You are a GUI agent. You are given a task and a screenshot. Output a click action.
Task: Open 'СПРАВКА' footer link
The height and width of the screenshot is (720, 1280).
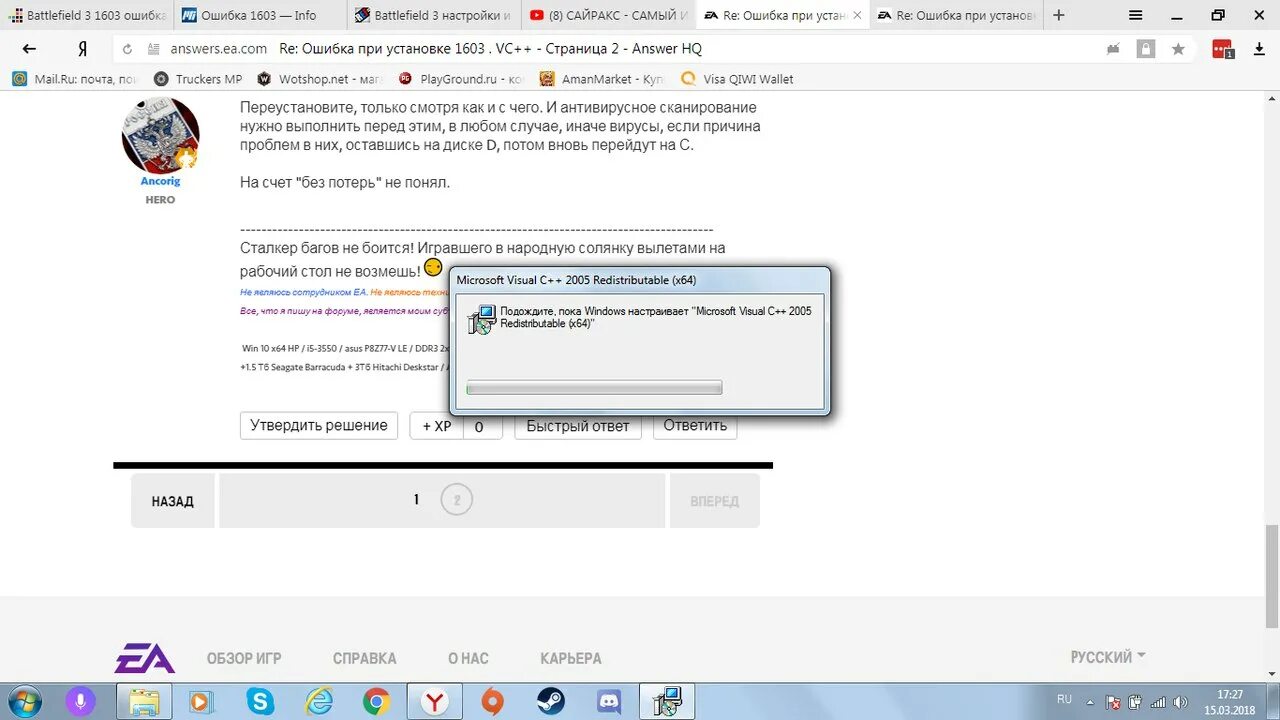tap(365, 658)
